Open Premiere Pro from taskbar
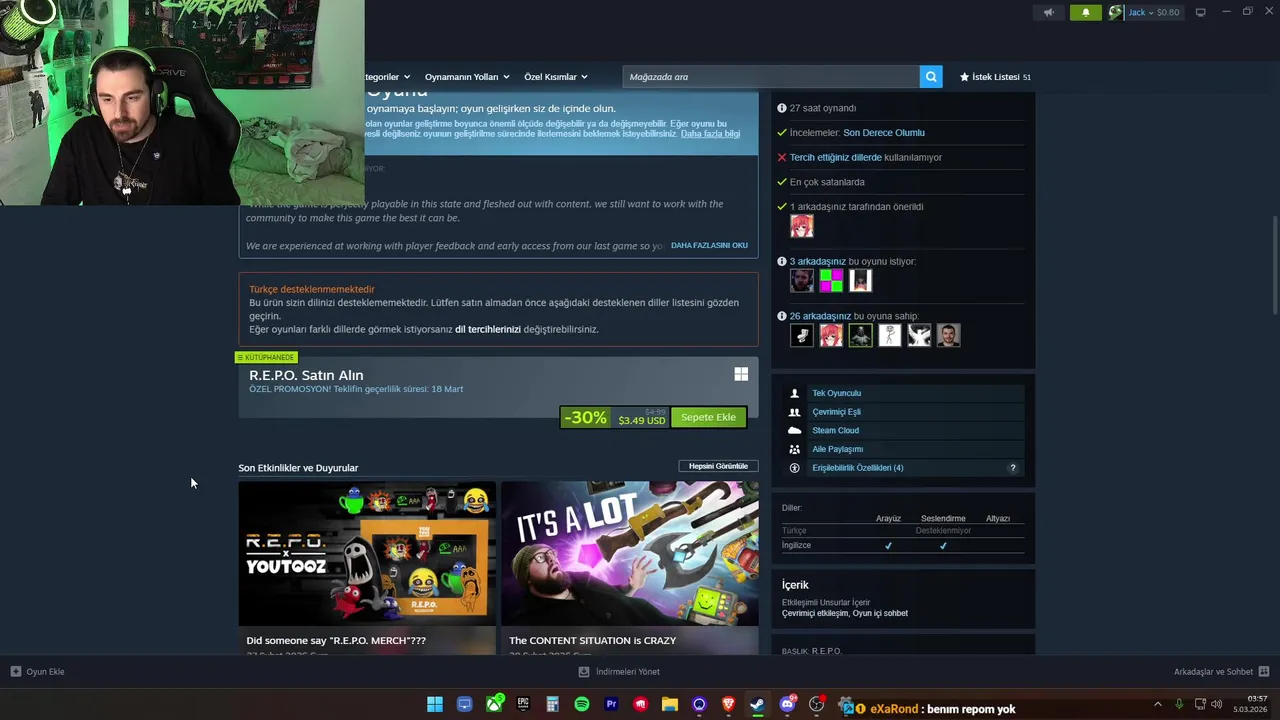Image resolution: width=1280 pixels, height=720 pixels. click(x=611, y=705)
